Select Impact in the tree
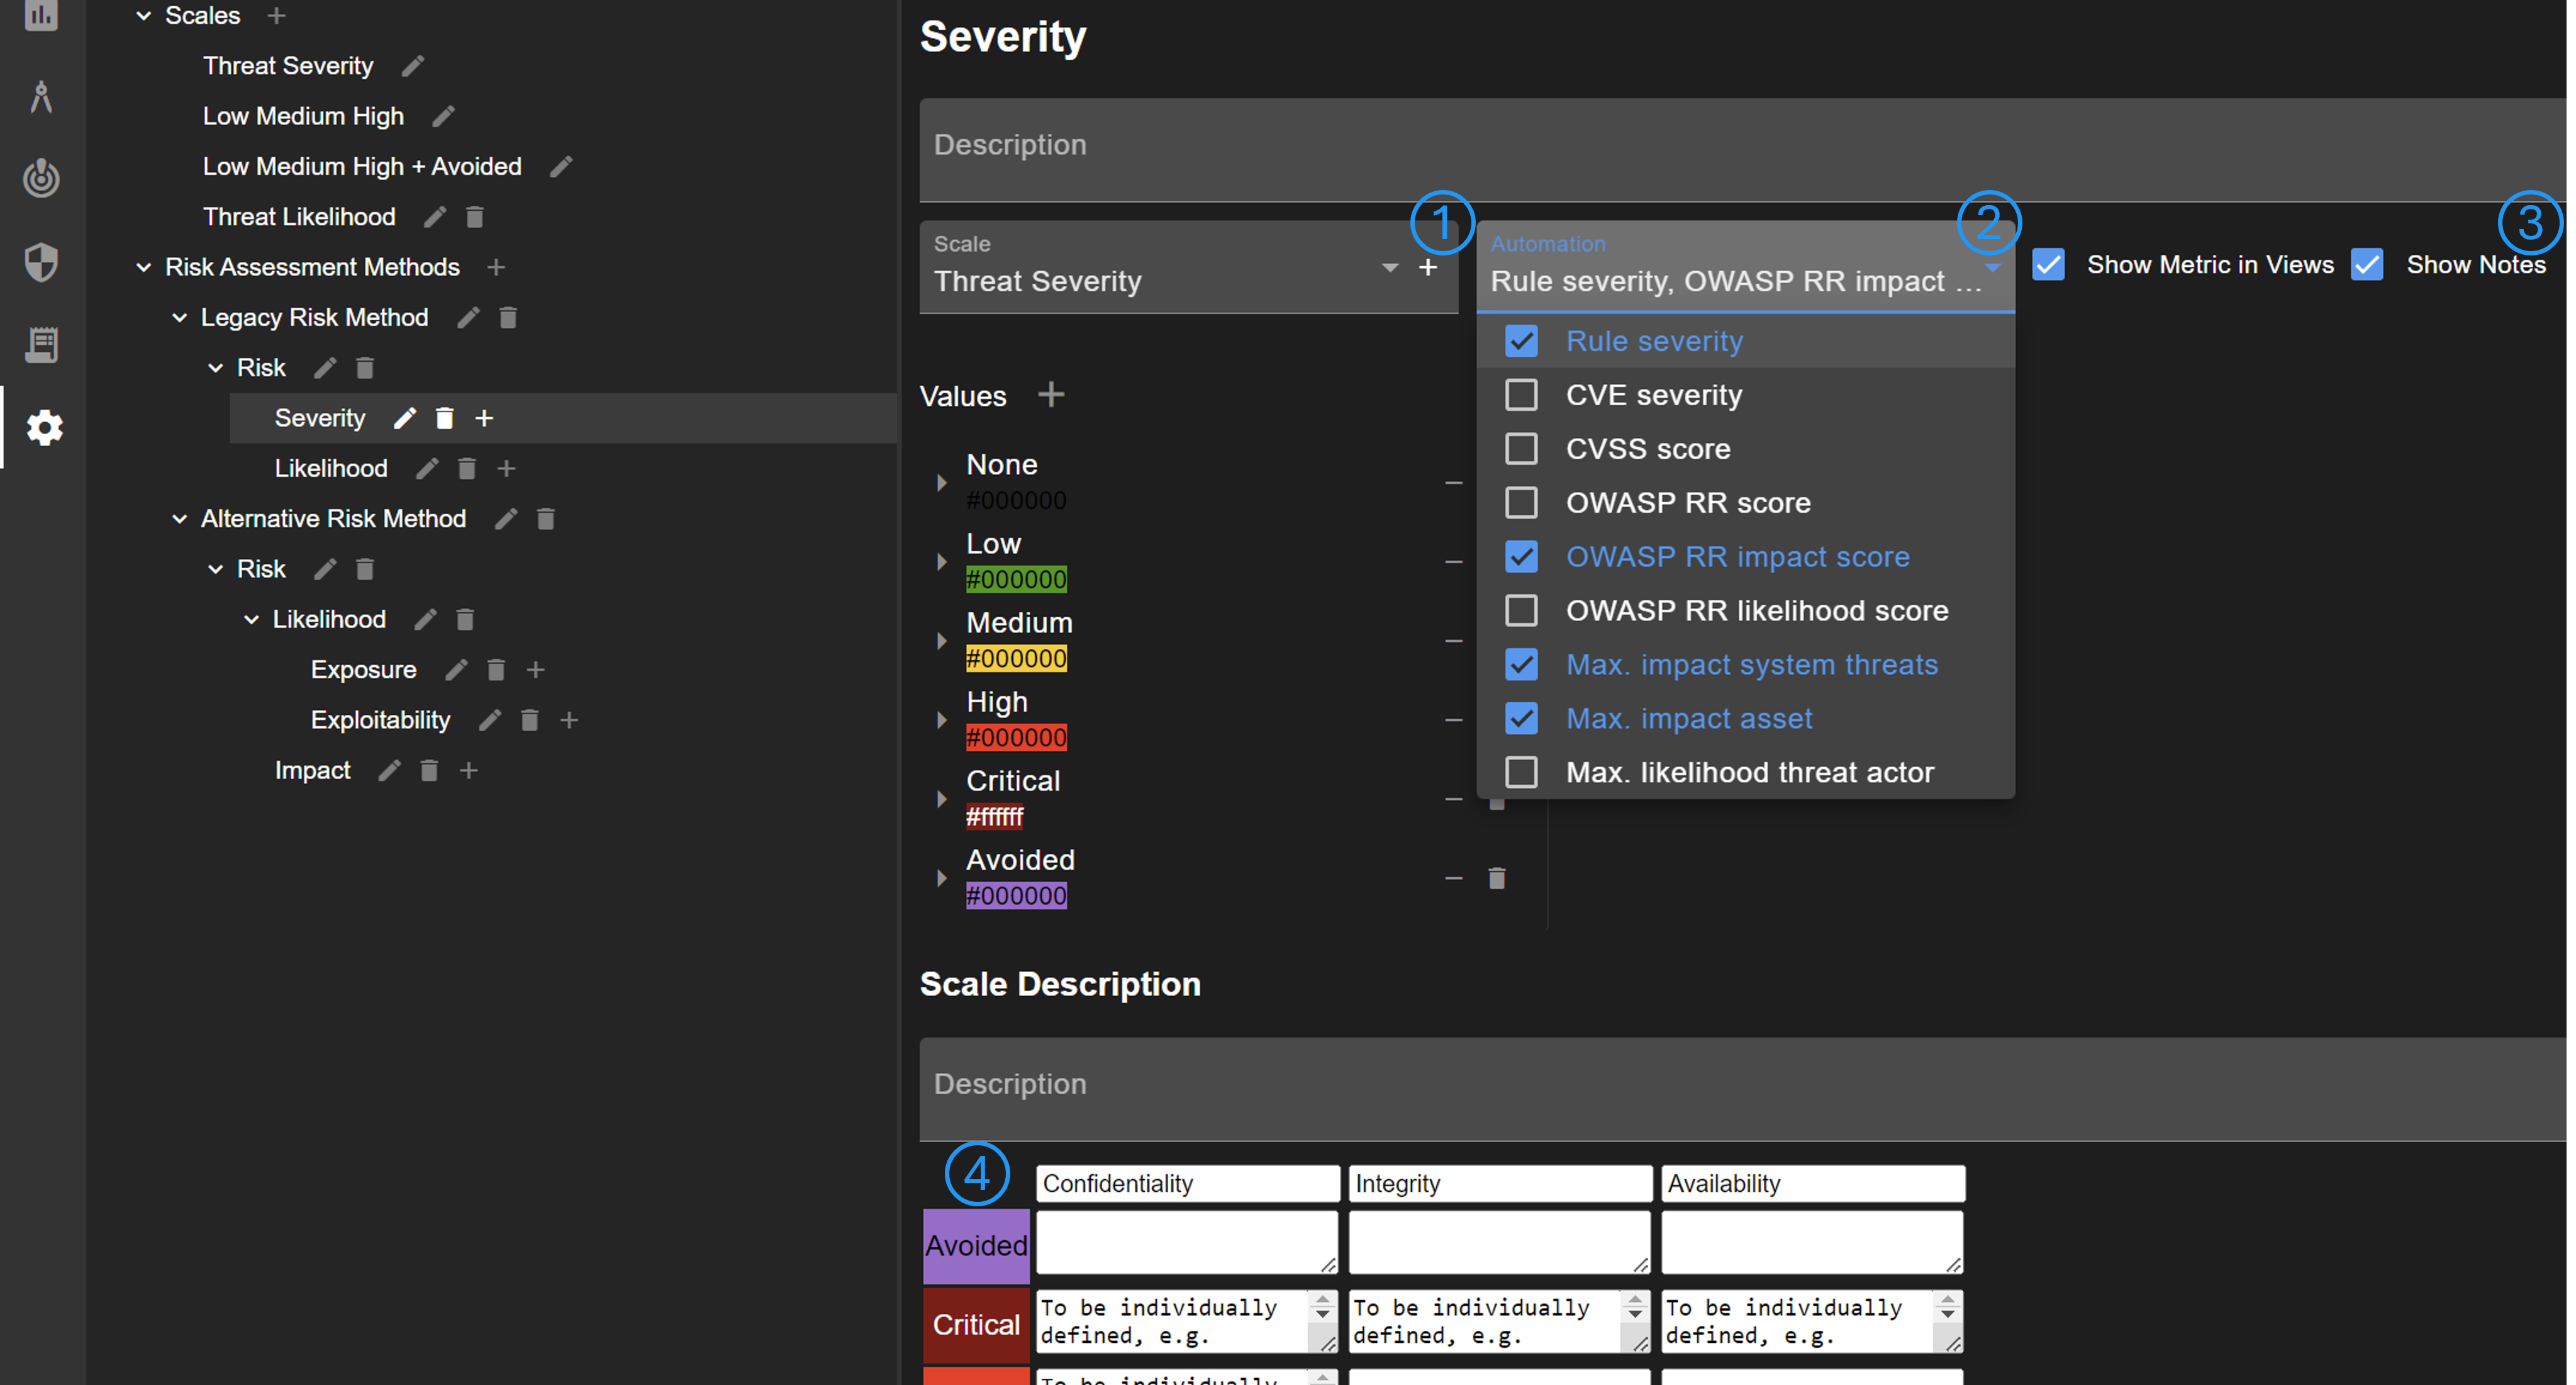The height and width of the screenshot is (1385, 2576). pyautogui.click(x=312, y=770)
